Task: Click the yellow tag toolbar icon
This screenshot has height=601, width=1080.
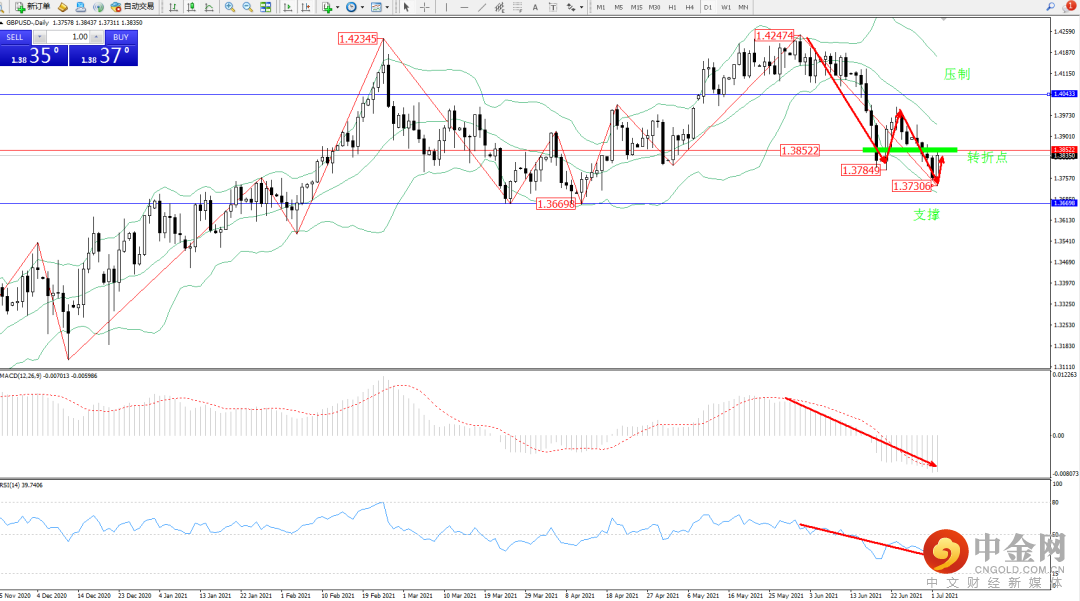Action: pyautogui.click(x=63, y=7)
